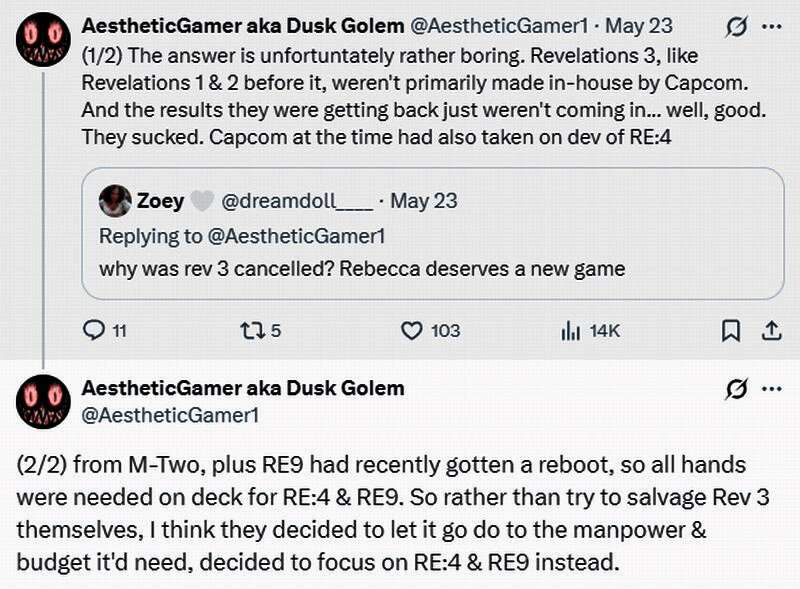Click the @dreamdoll____ handle

coord(296,201)
